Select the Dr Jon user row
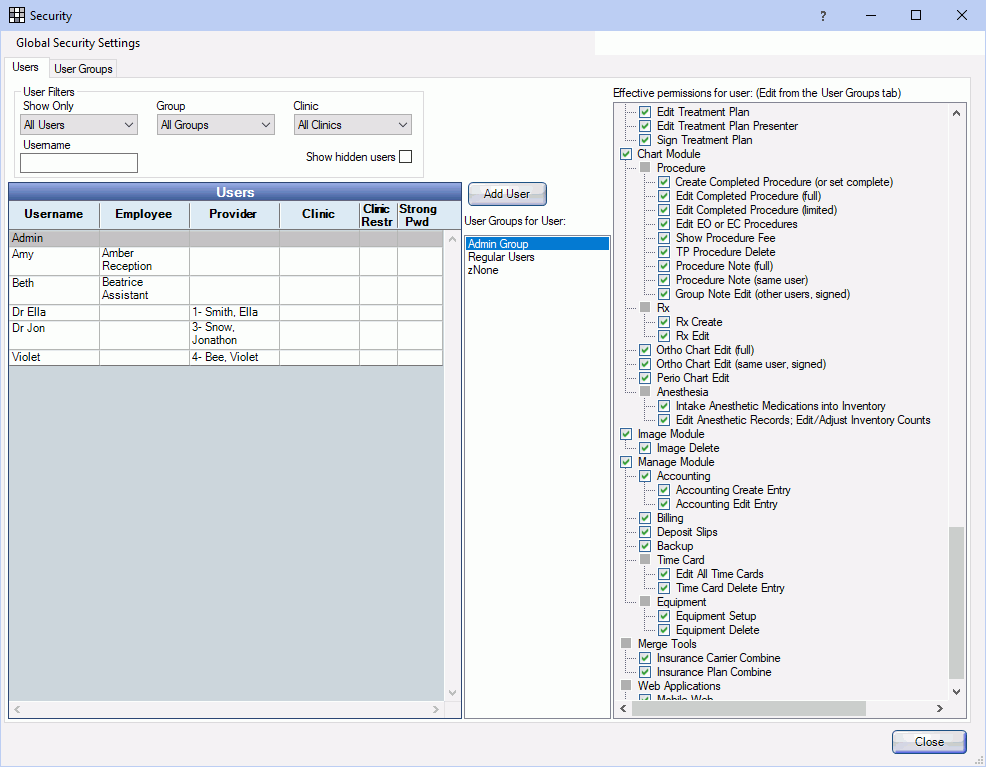Screen dimensions: 986x767 point(226,334)
